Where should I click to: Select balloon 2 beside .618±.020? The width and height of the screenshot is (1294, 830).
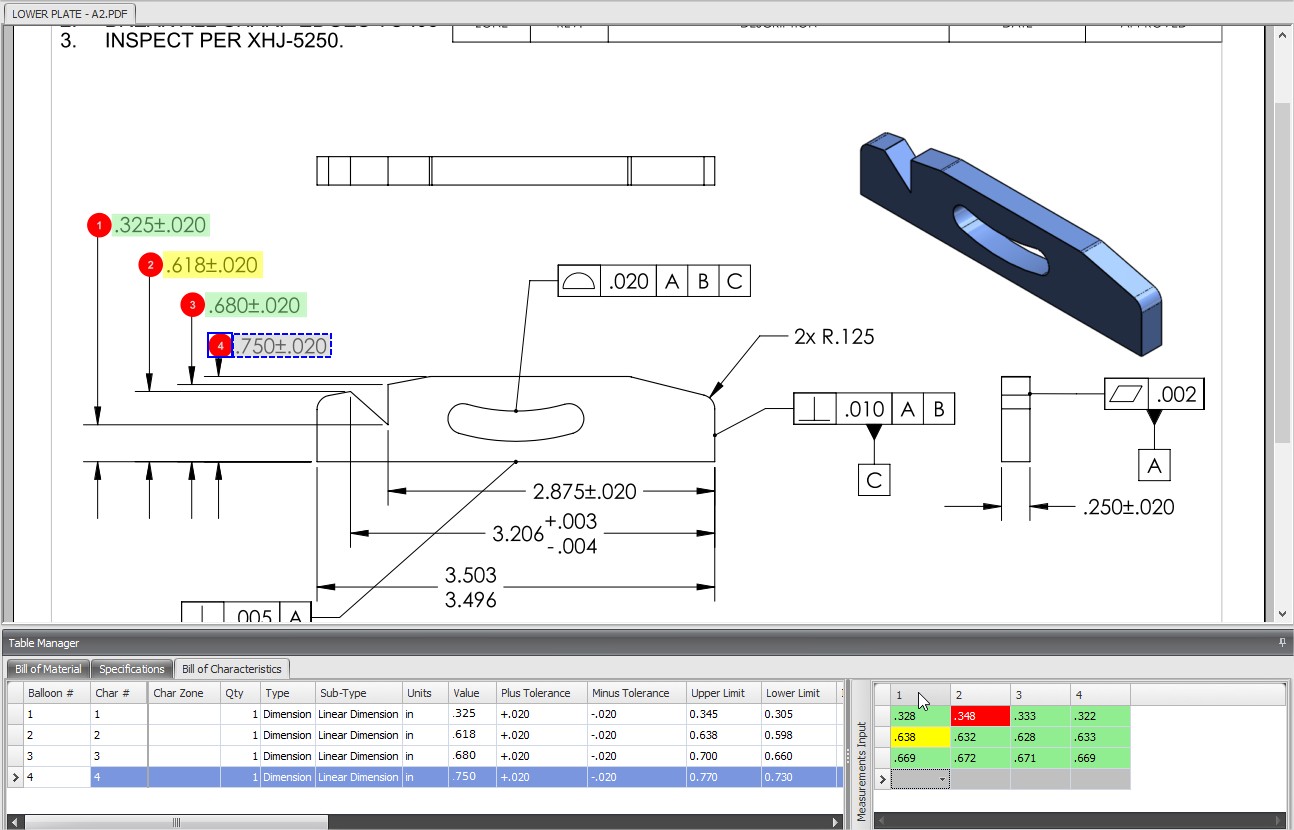[x=150, y=265]
